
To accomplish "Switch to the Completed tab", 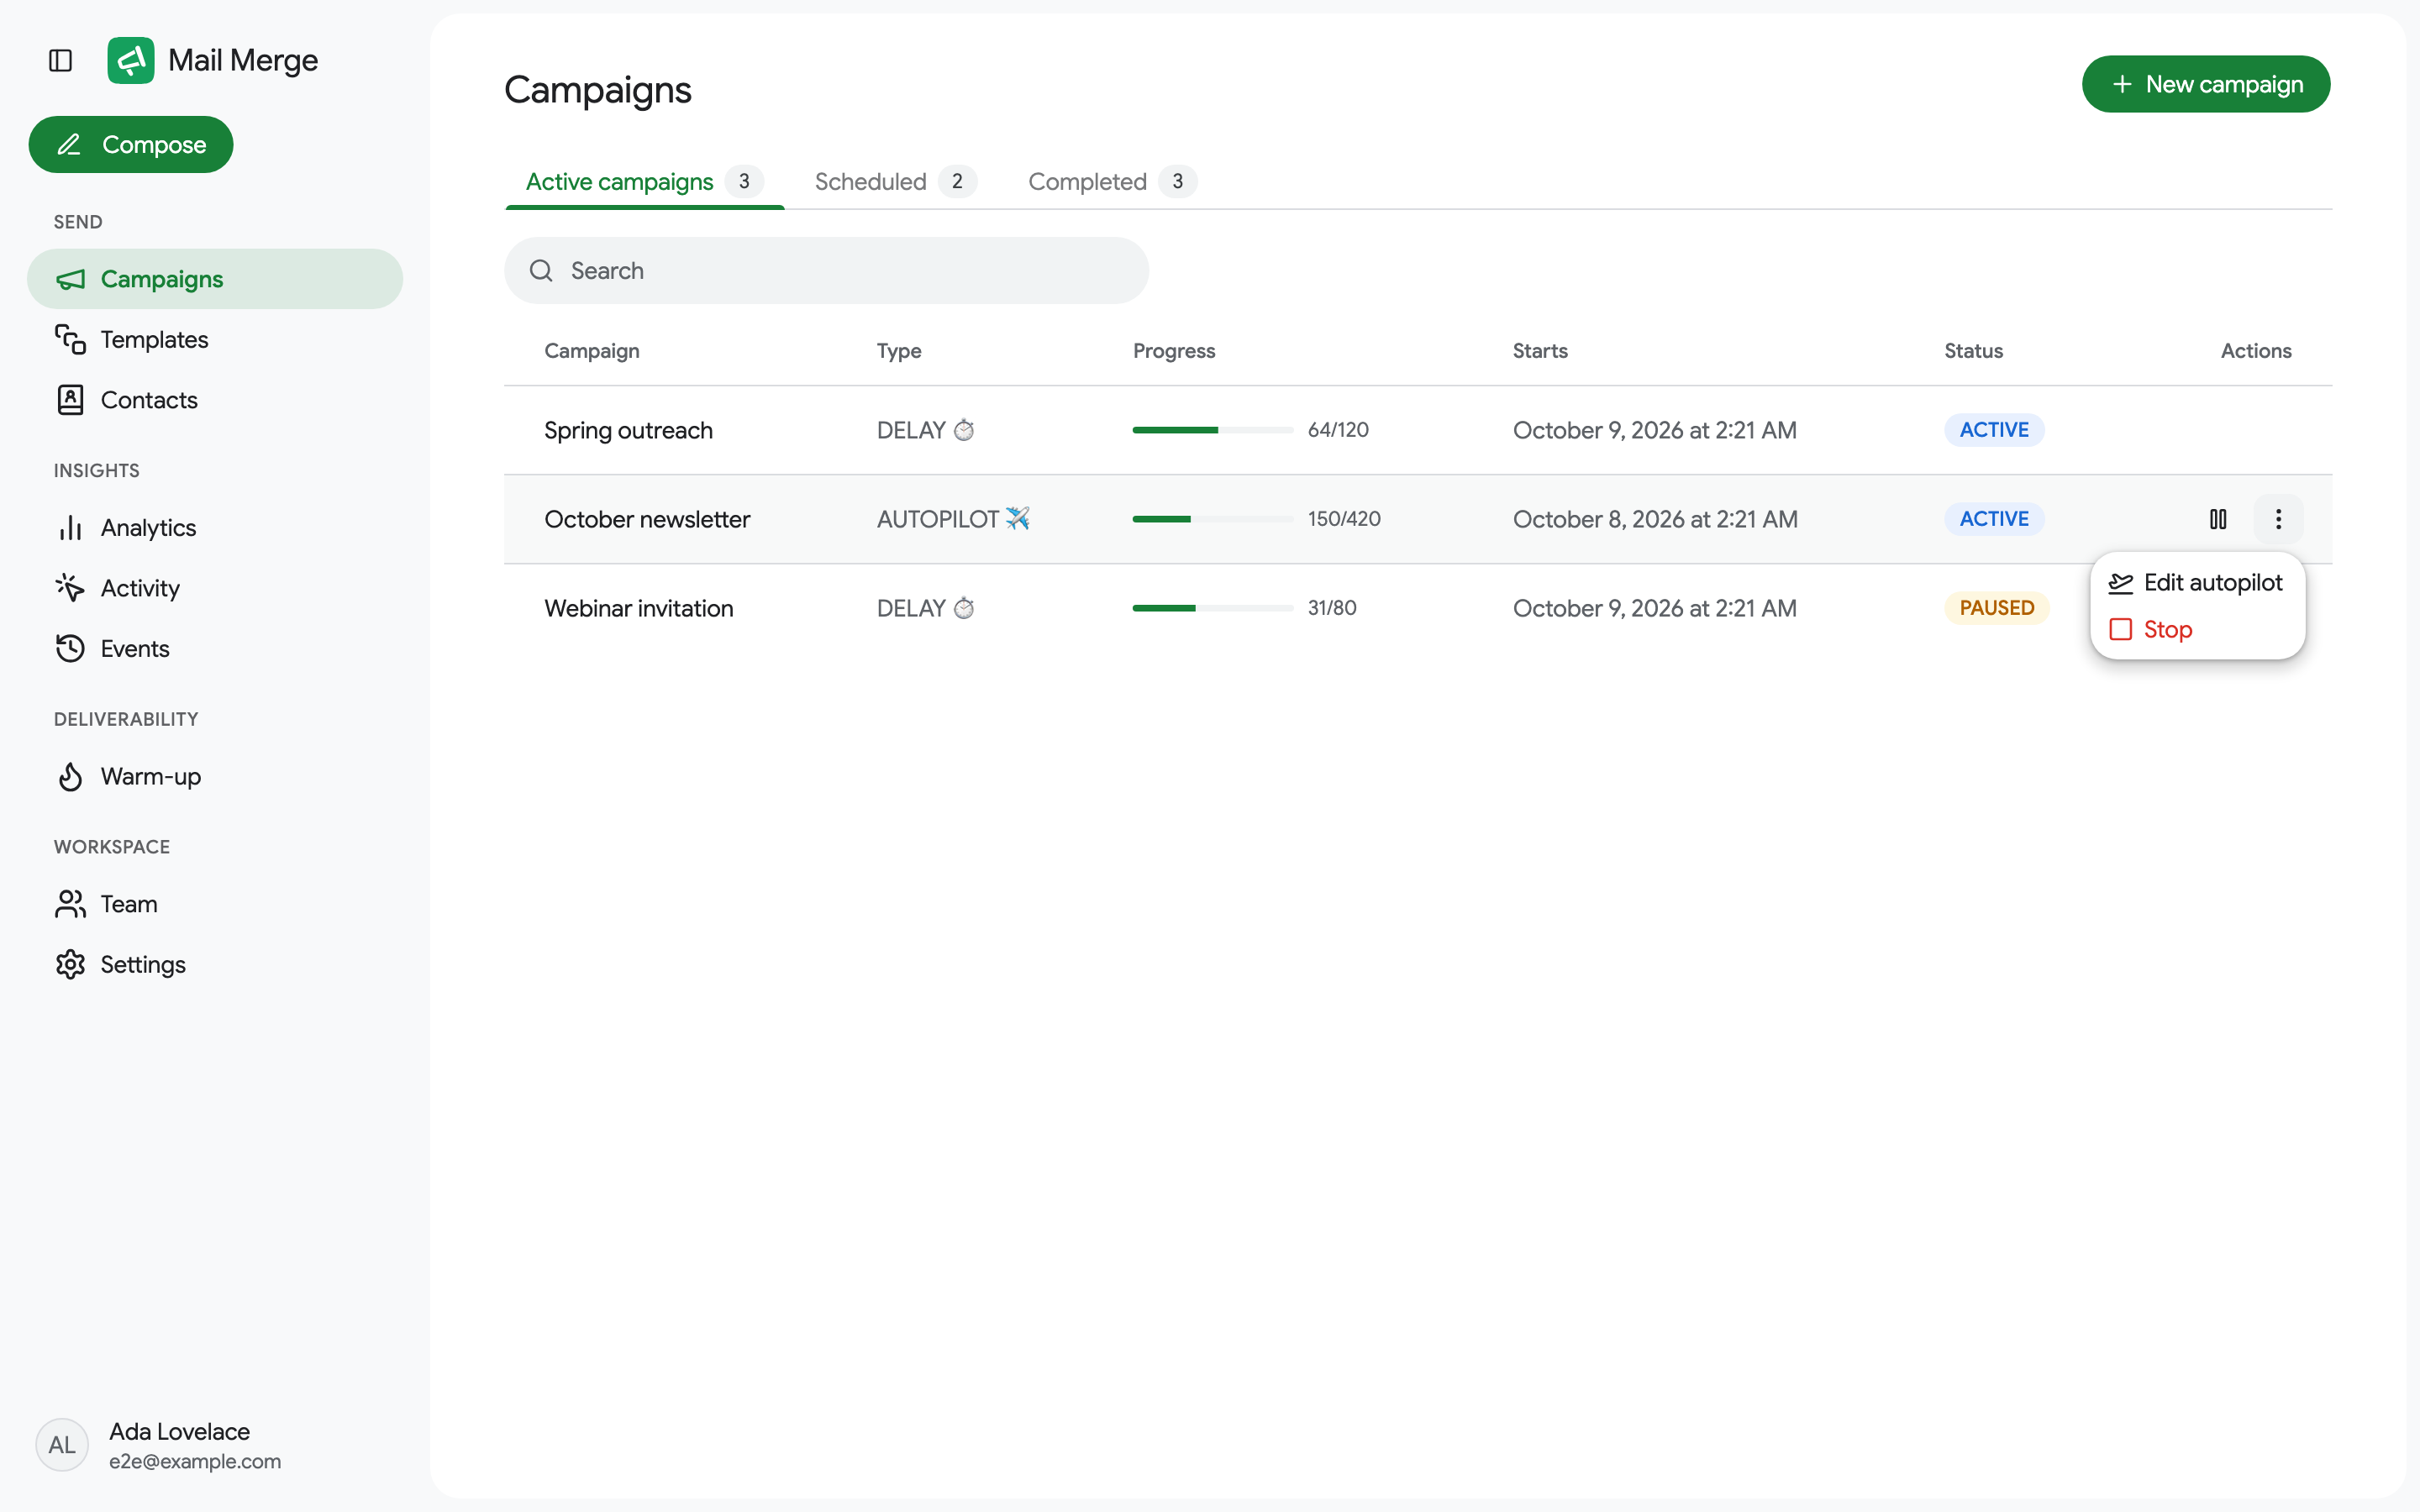I will click(x=1112, y=182).
